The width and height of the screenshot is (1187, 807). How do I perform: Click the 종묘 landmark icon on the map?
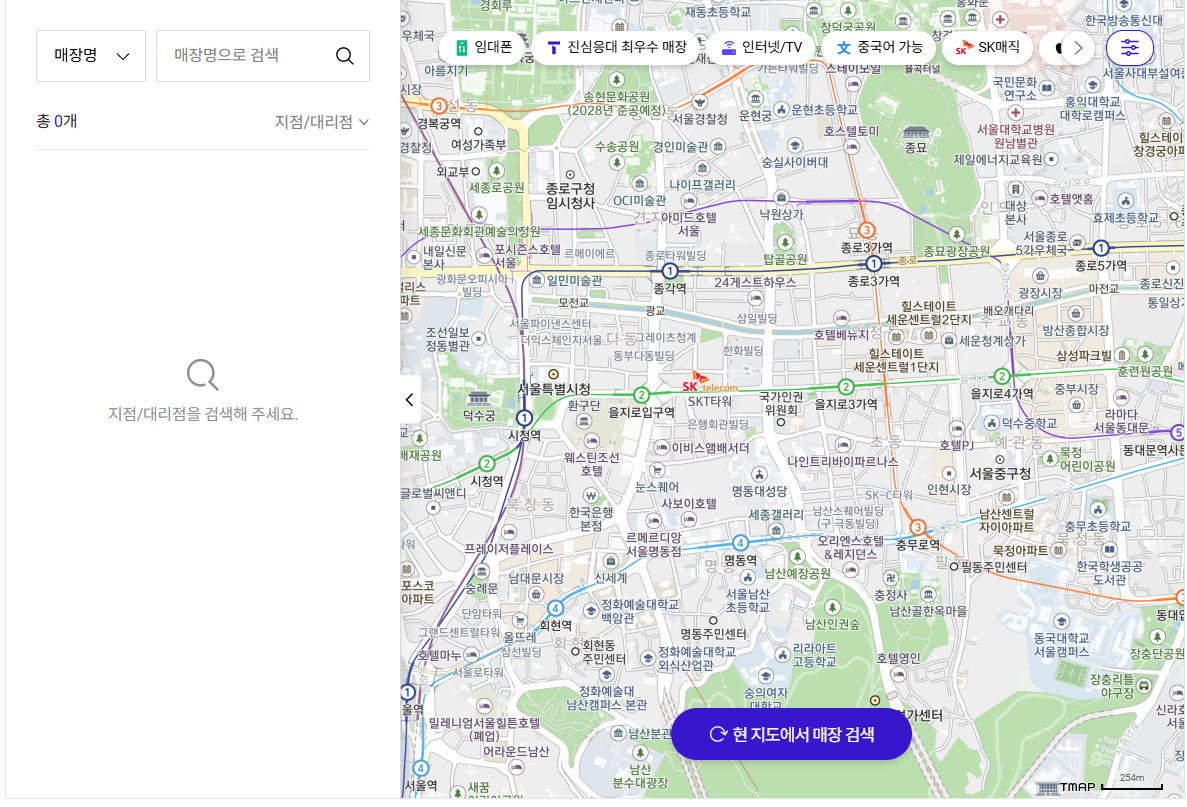(x=915, y=133)
